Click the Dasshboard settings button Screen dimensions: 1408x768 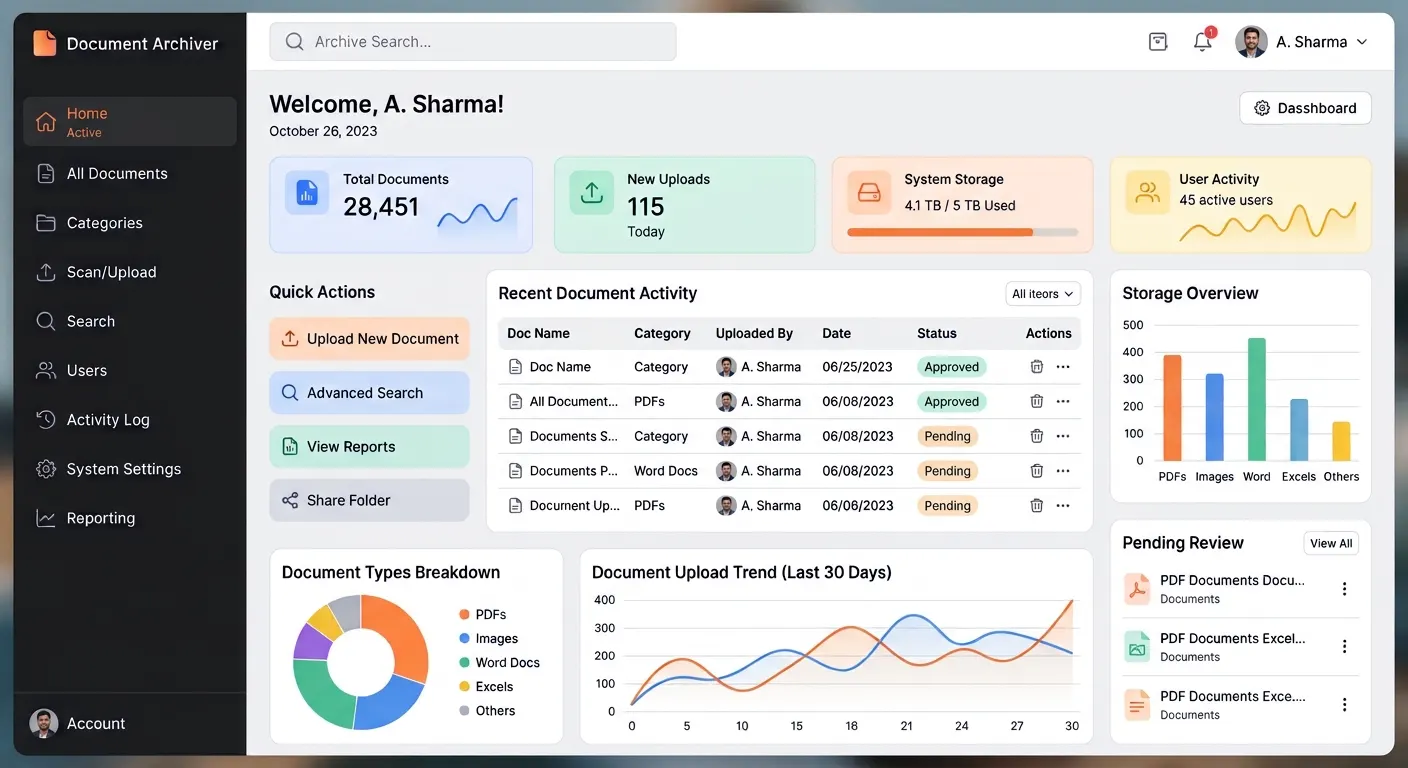[1305, 108]
